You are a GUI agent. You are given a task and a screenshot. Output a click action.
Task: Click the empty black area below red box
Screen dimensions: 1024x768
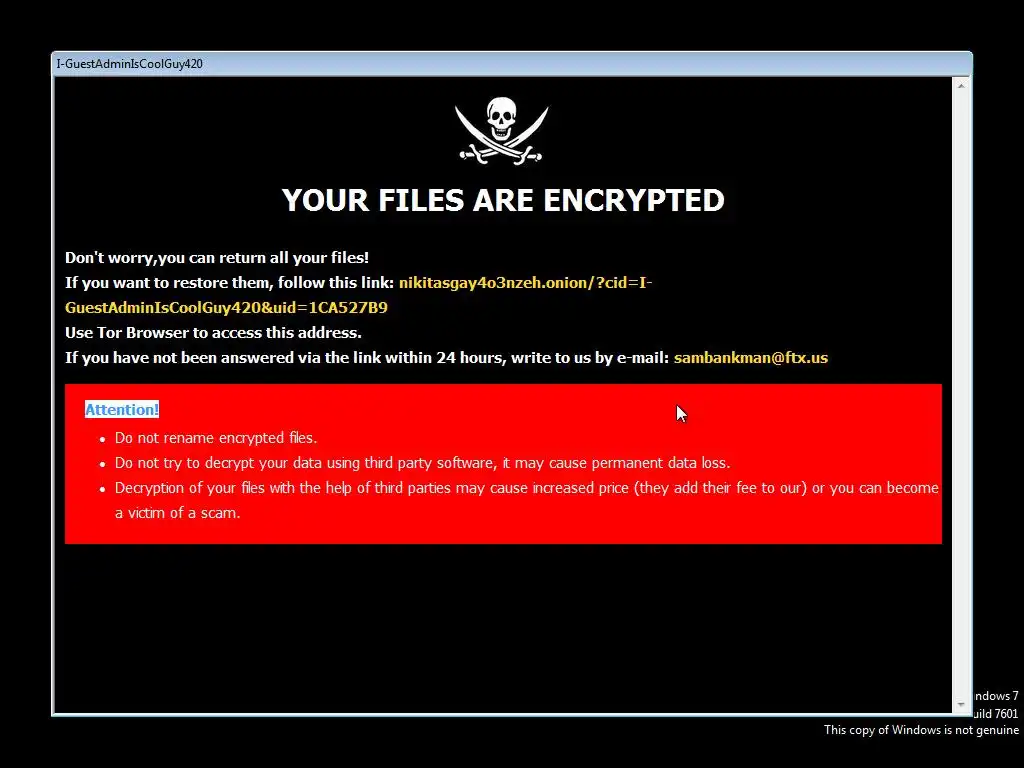[503, 627]
